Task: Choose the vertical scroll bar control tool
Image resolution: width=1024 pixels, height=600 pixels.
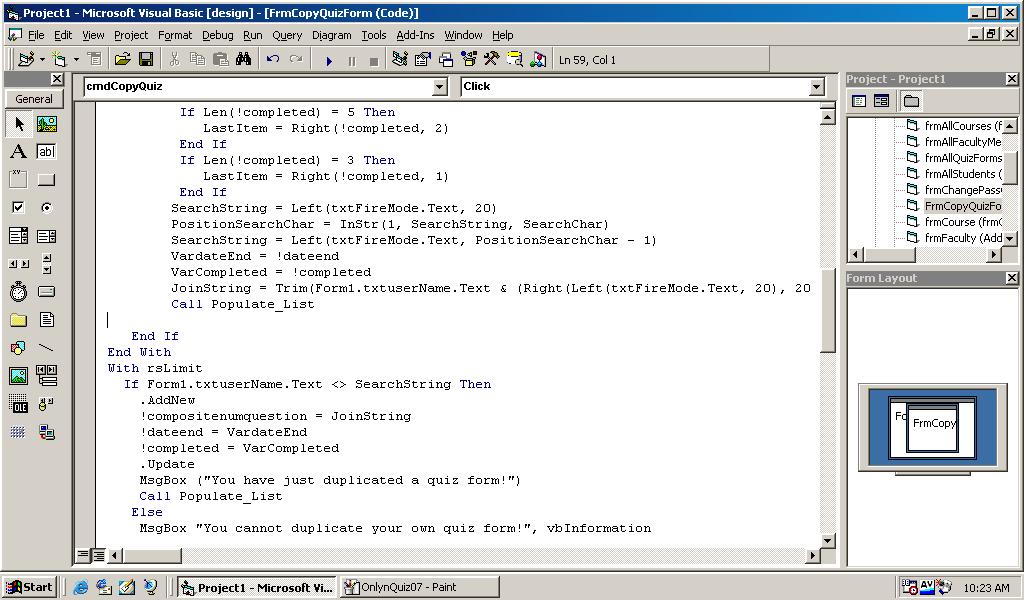Action: [x=46, y=264]
